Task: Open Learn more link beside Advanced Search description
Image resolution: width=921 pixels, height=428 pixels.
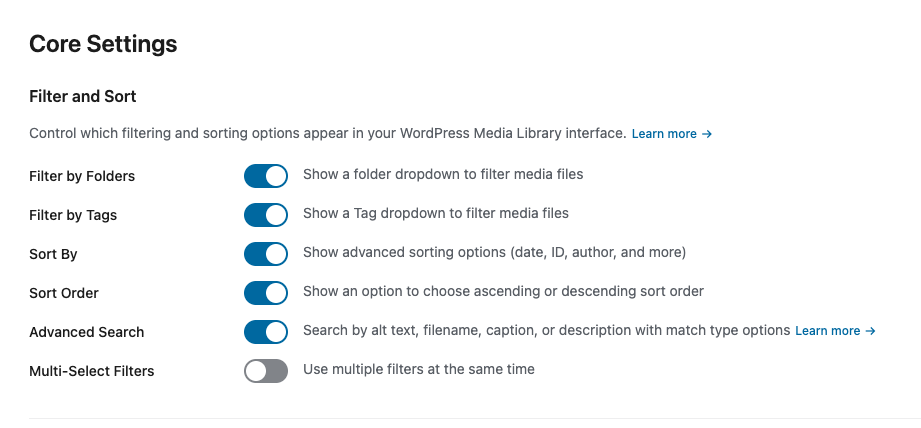Action: (x=835, y=331)
